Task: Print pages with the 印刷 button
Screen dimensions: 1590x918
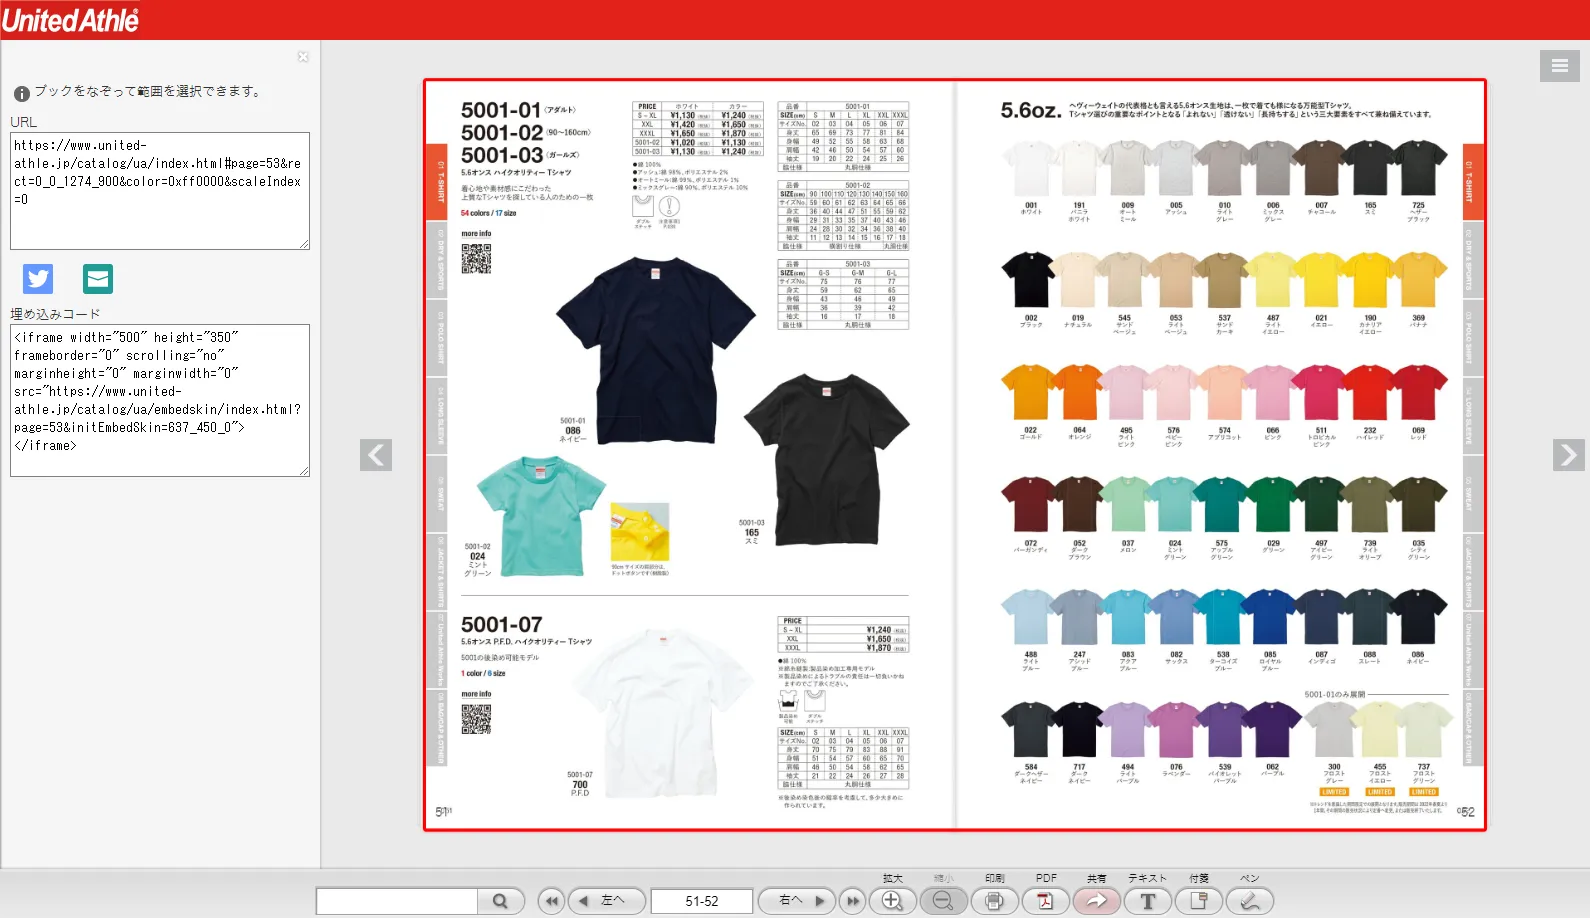Action: click(x=994, y=901)
